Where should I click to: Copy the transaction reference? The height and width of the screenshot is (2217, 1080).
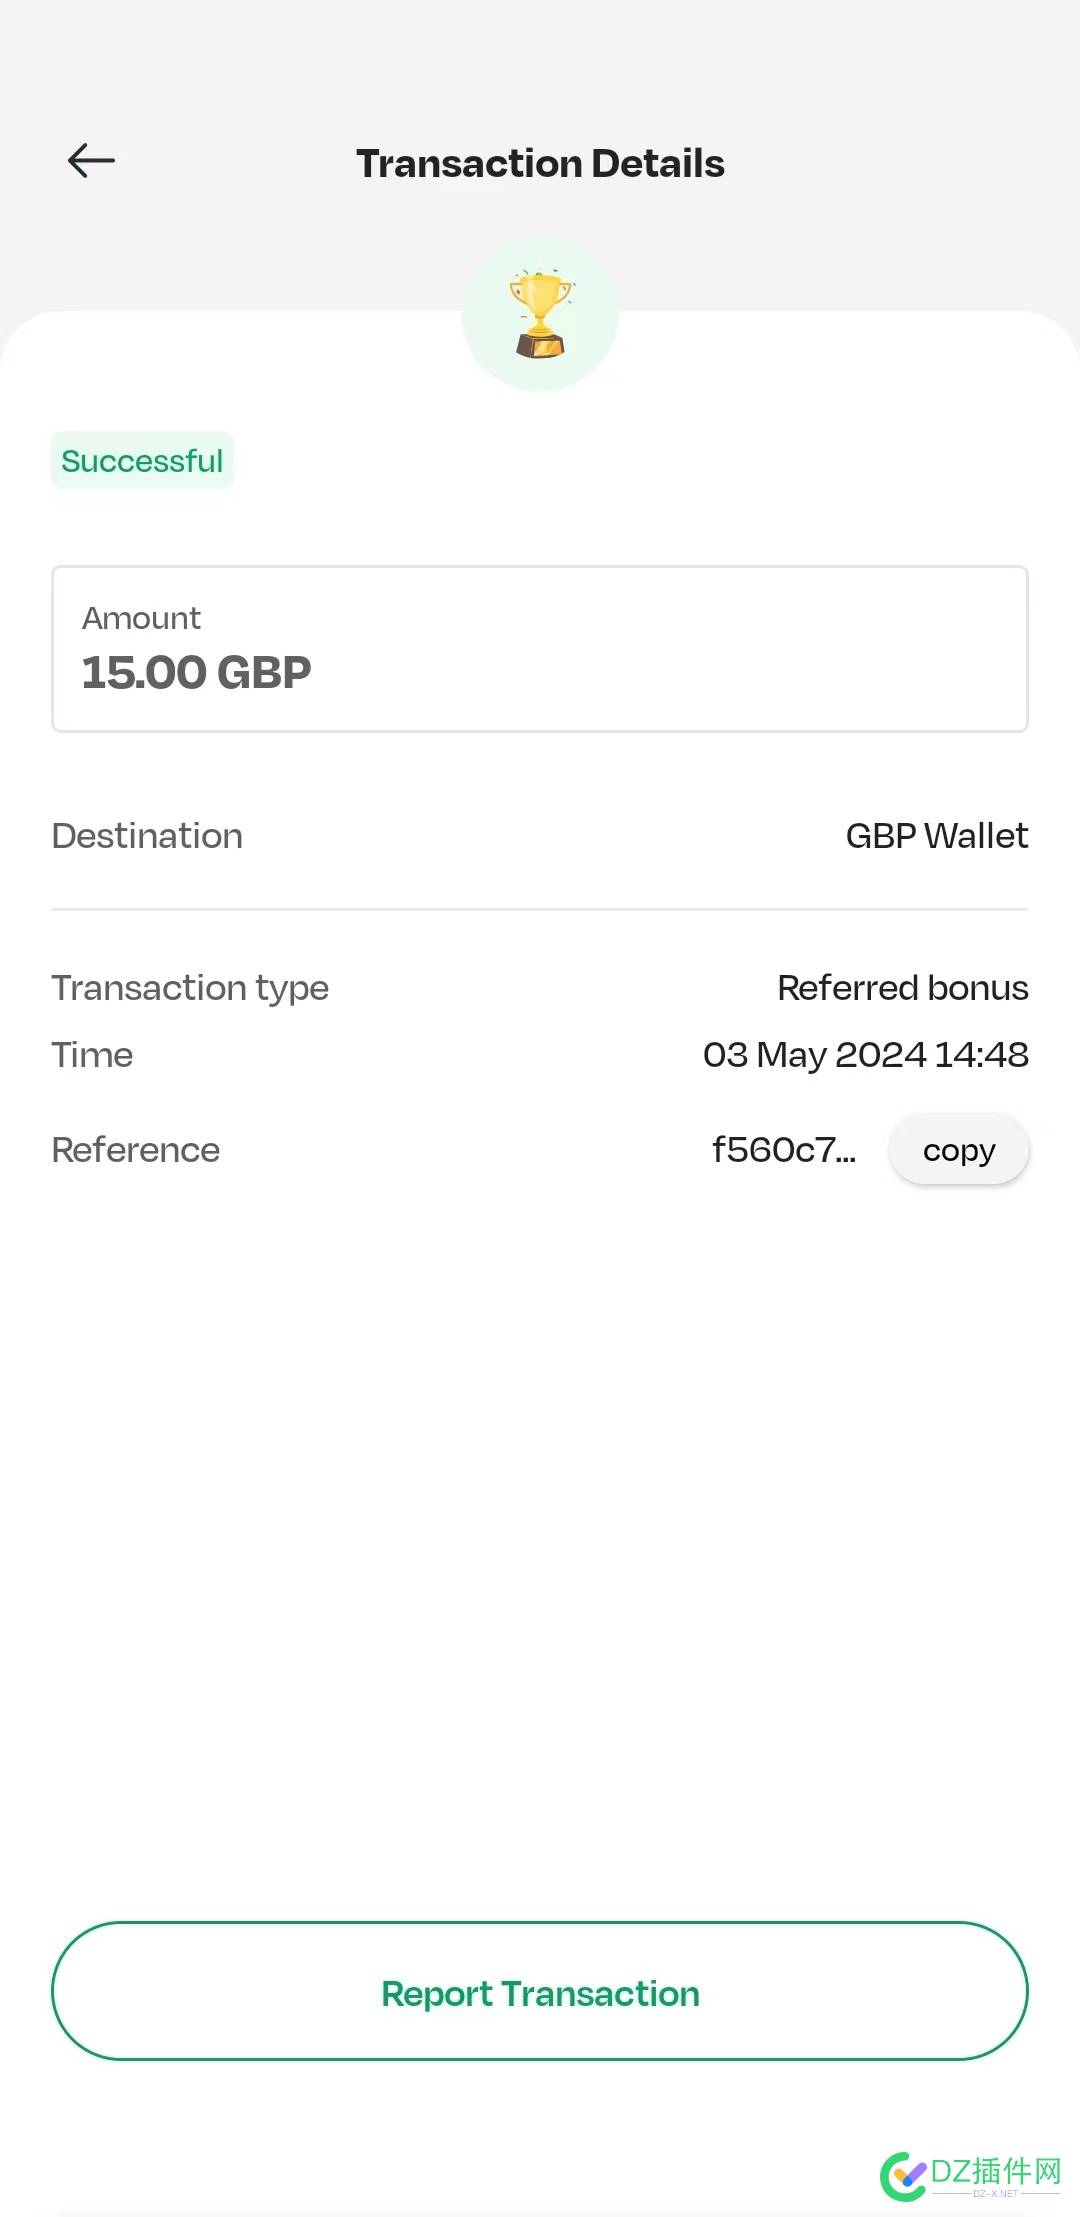click(959, 1150)
